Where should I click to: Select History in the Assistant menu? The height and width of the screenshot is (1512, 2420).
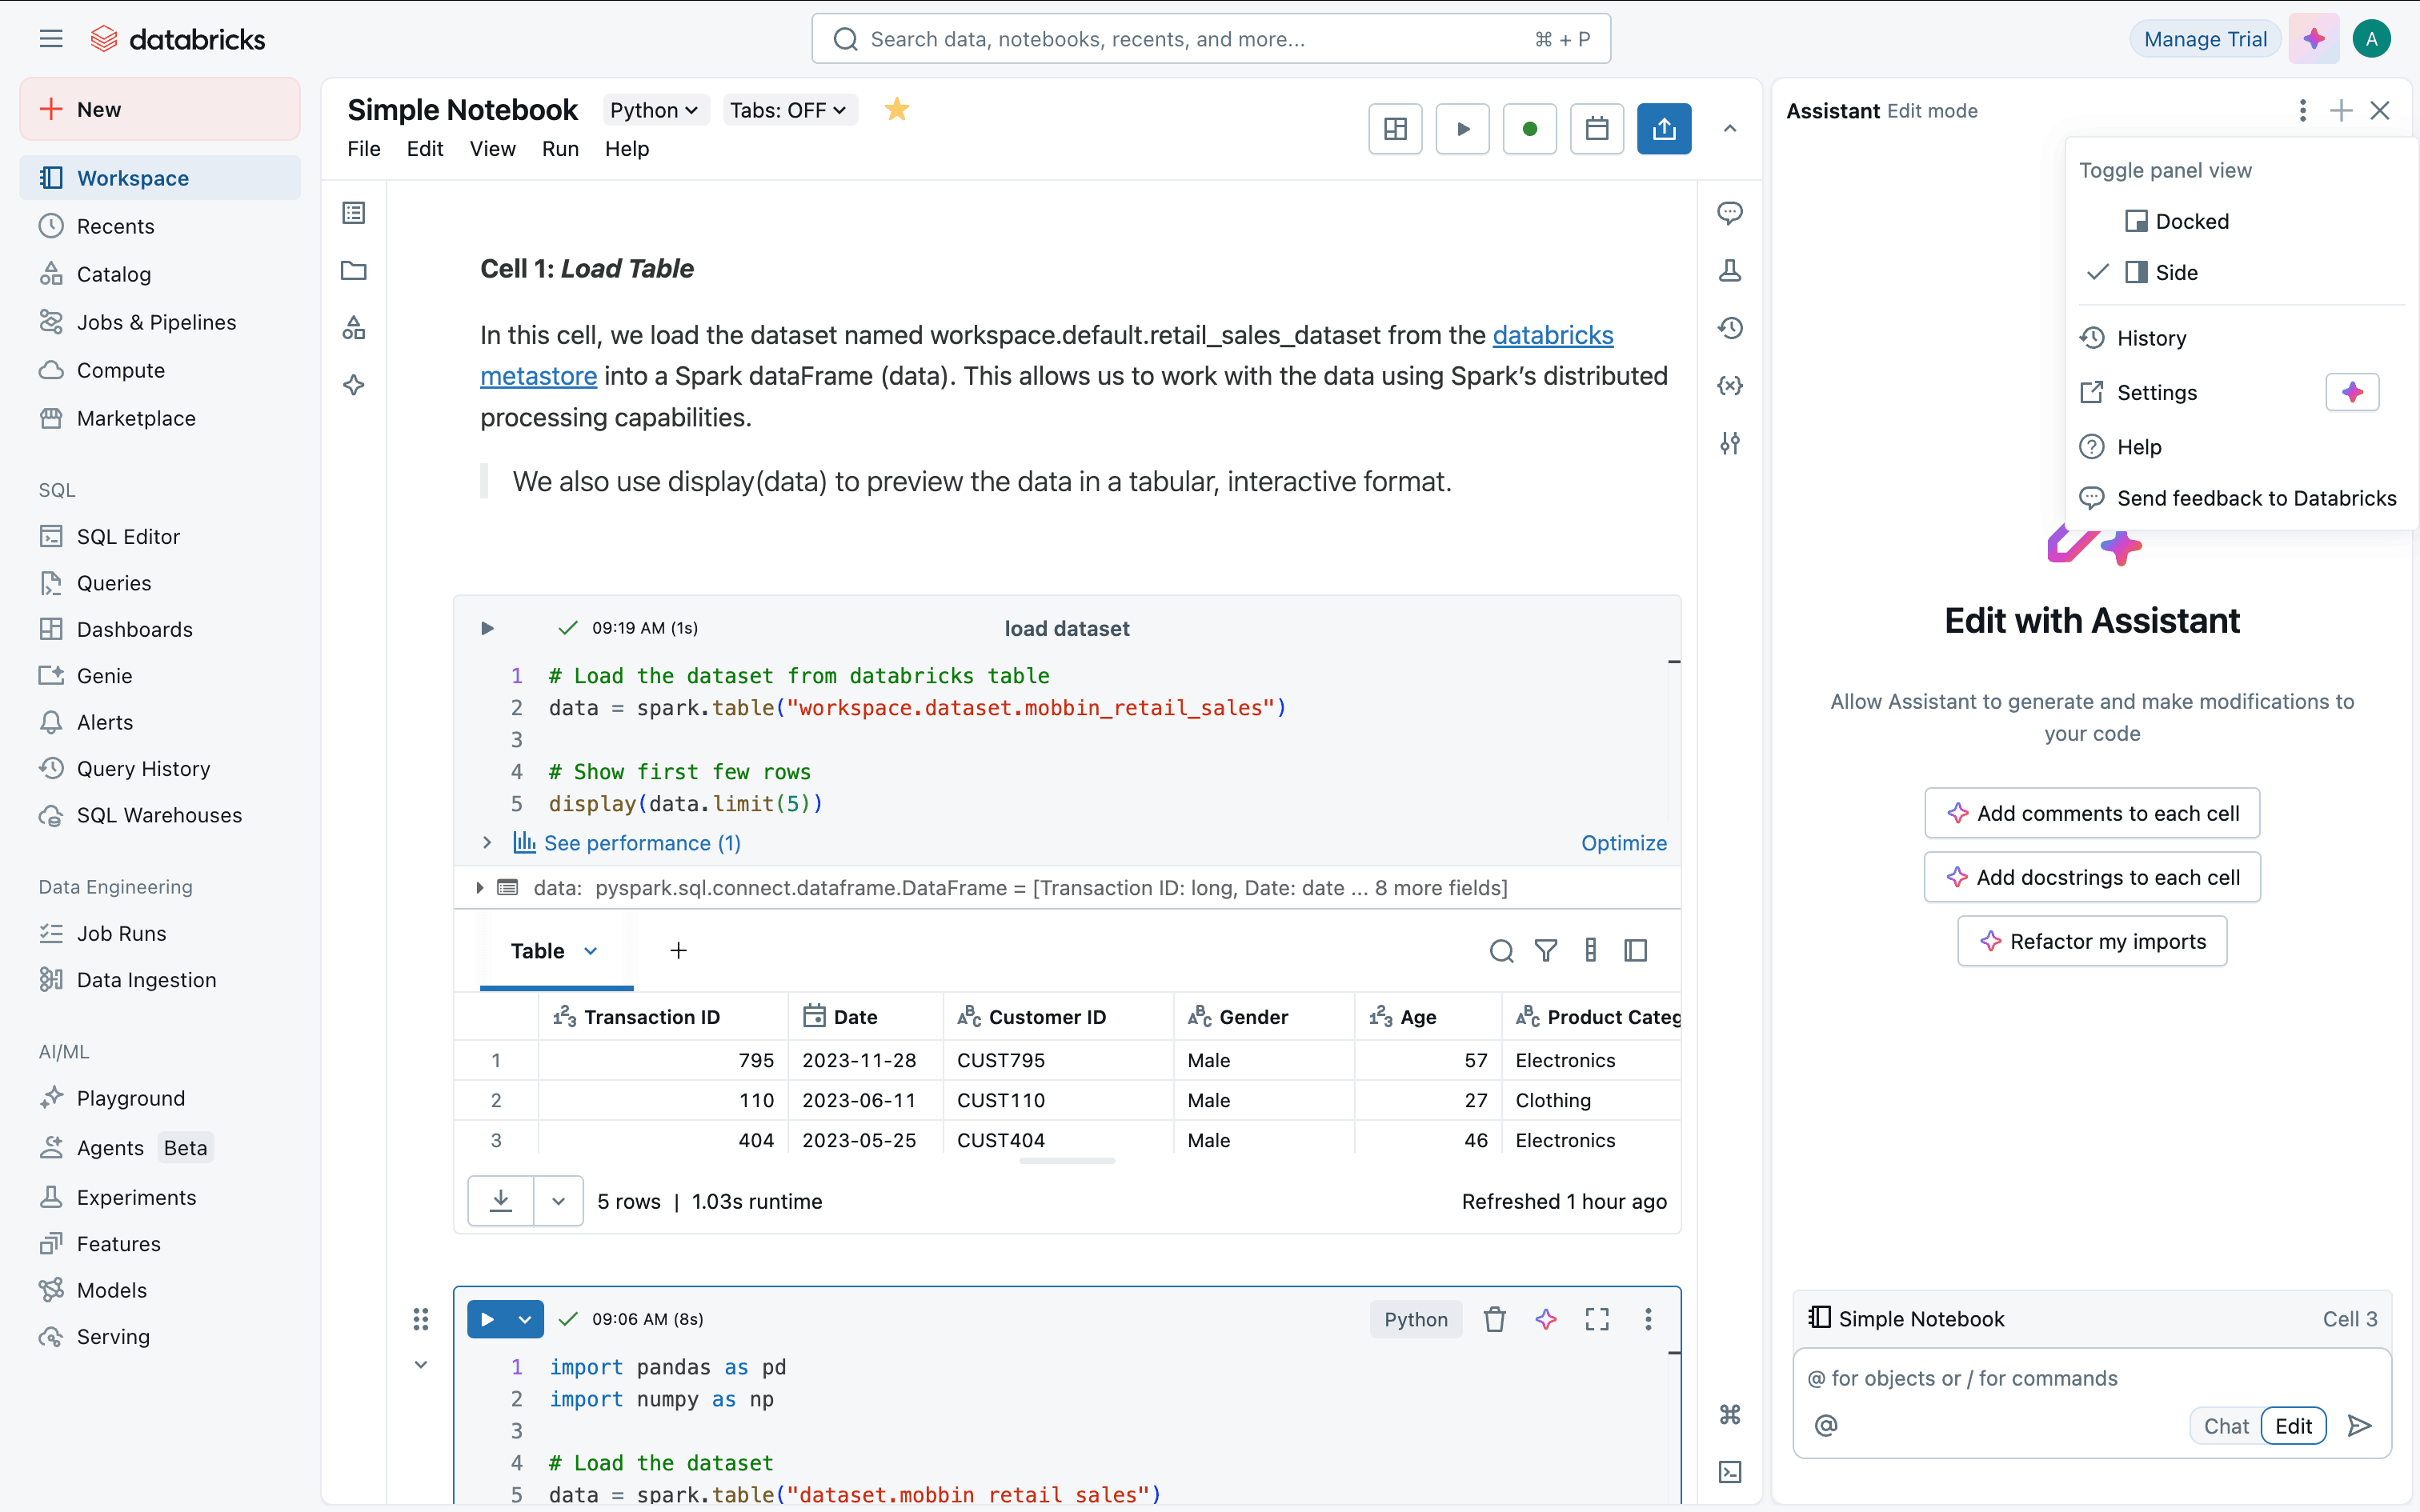pyautogui.click(x=2150, y=338)
